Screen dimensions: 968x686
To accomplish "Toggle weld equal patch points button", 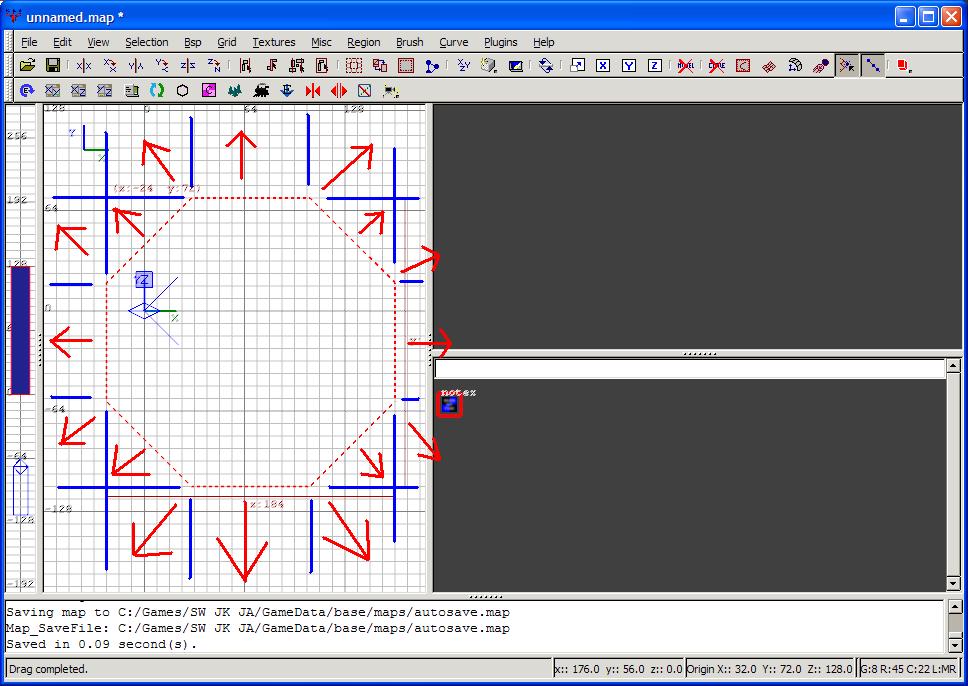I will click(847, 65).
